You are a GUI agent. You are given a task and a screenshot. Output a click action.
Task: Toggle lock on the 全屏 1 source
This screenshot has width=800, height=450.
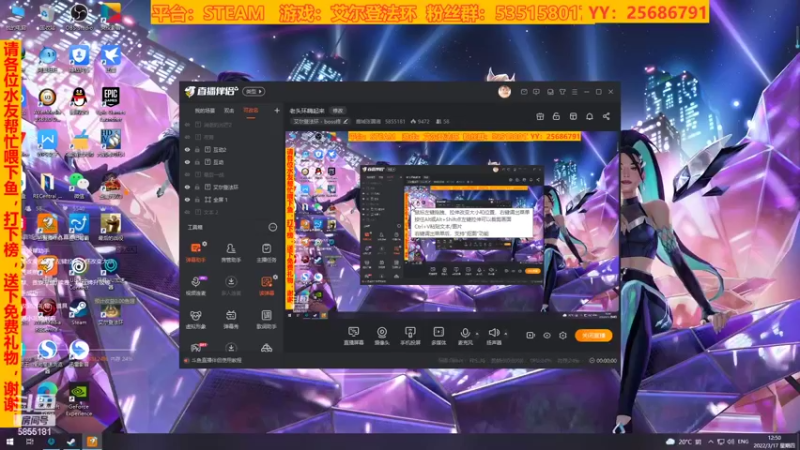click(197, 199)
